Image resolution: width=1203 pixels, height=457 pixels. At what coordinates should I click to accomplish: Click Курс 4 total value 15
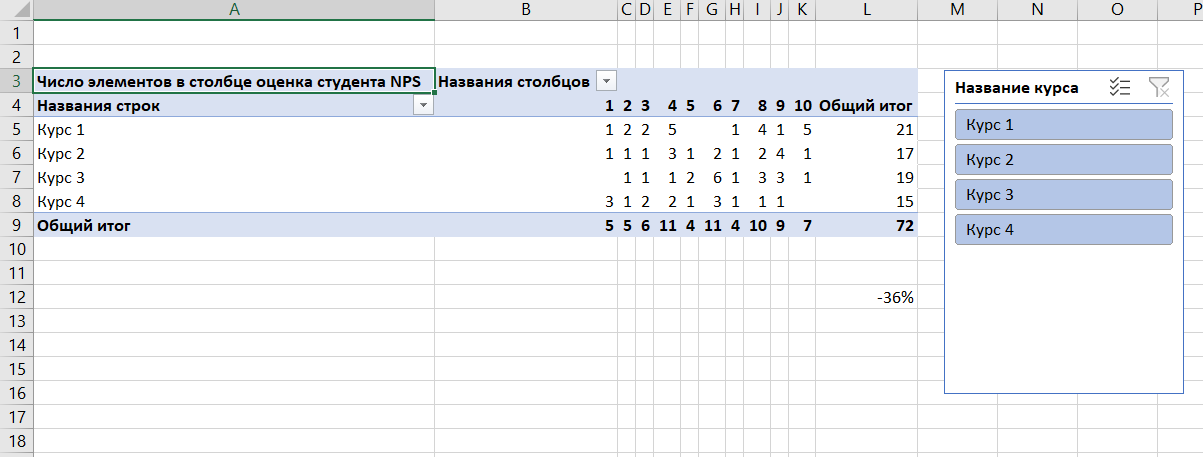(867, 201)
